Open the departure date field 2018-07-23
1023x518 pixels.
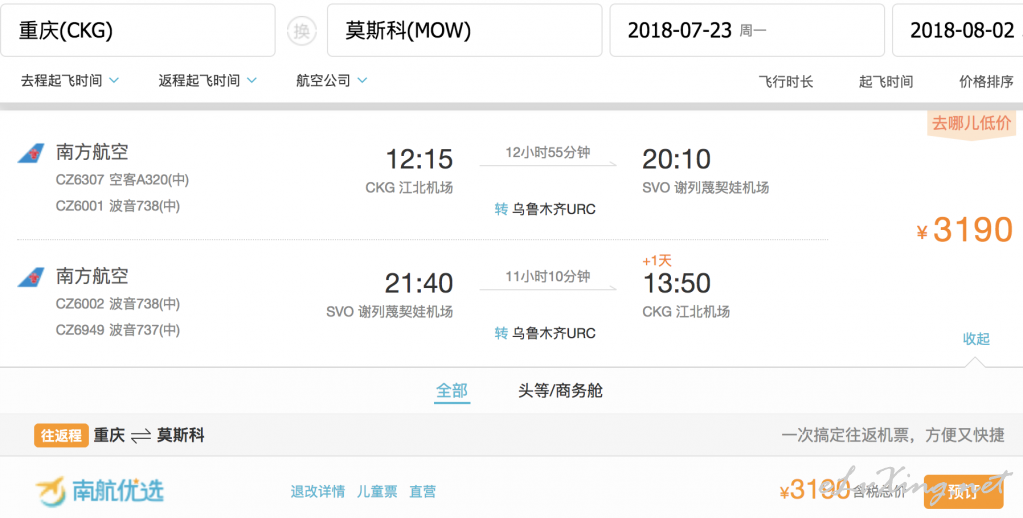[747, 31]
